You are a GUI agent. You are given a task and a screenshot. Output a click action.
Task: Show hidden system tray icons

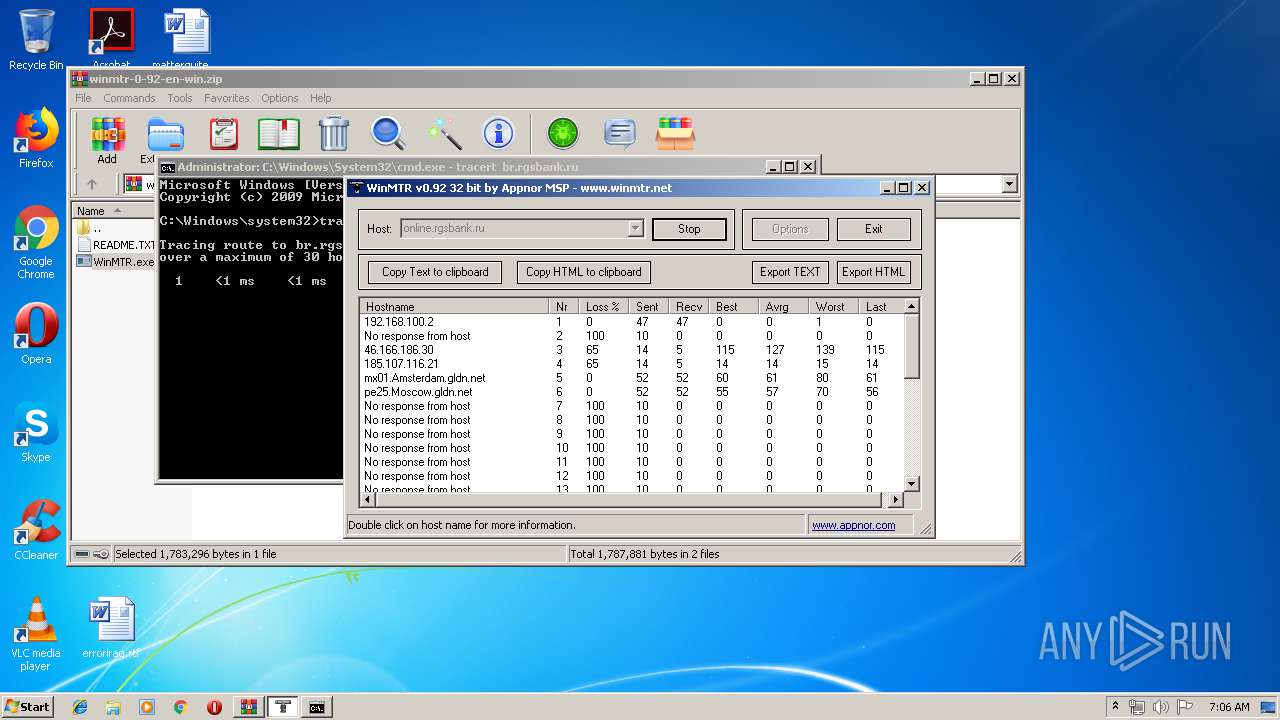pyautogui.click(x=1115, y=707)
